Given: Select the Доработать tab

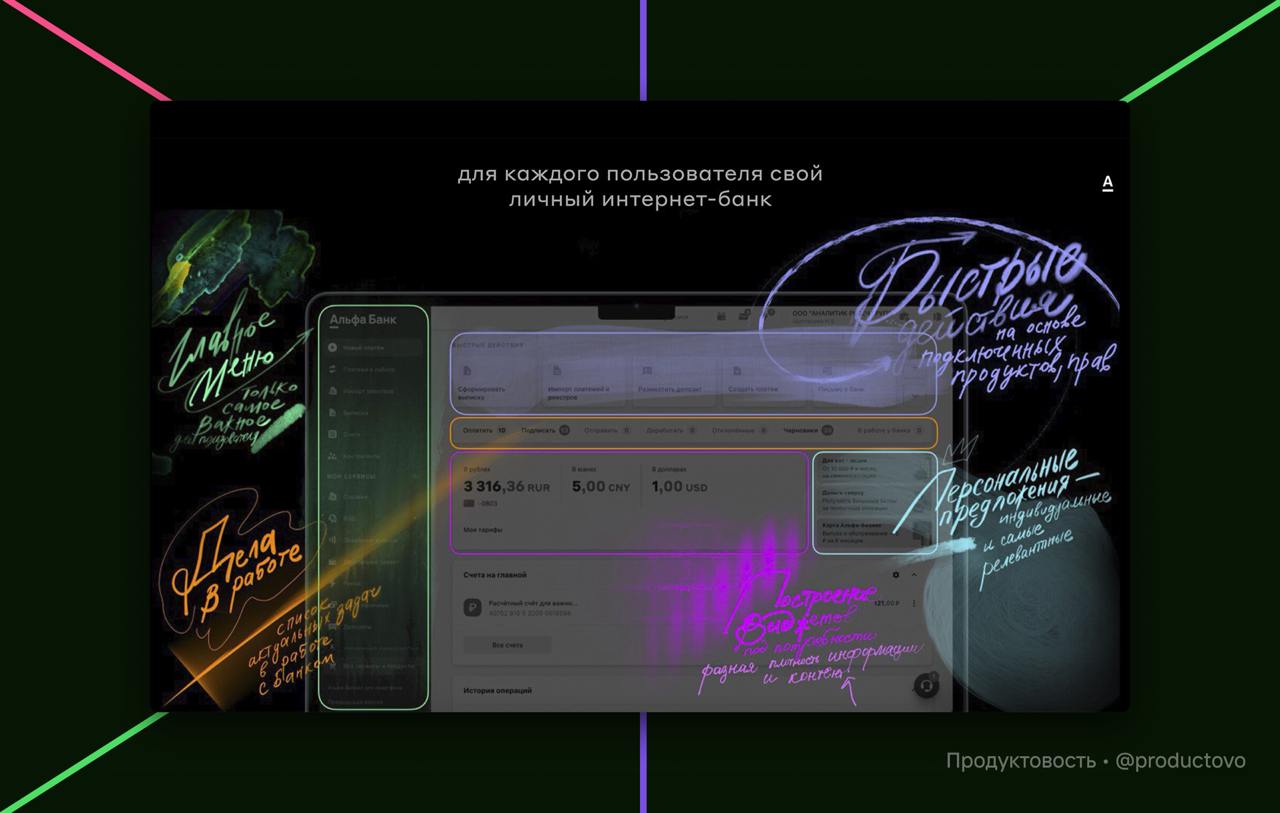Looking at the screenshot, I should tap(671, 431).
